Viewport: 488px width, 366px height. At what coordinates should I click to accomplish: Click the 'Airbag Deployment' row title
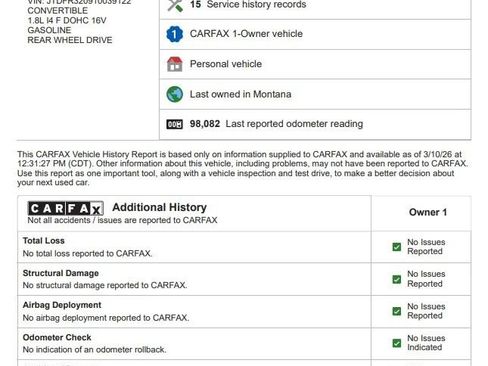point(62,305)
